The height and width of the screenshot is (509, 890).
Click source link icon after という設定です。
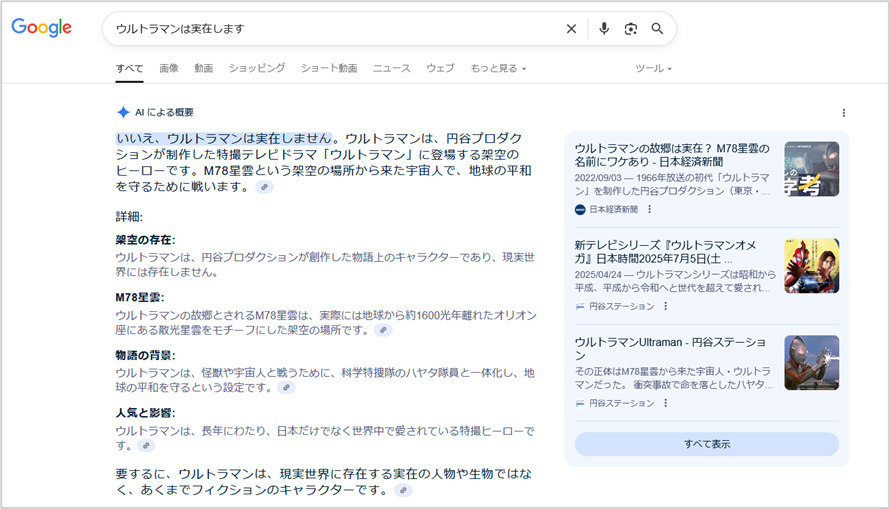pyautogui.click(x=286, y=388)
